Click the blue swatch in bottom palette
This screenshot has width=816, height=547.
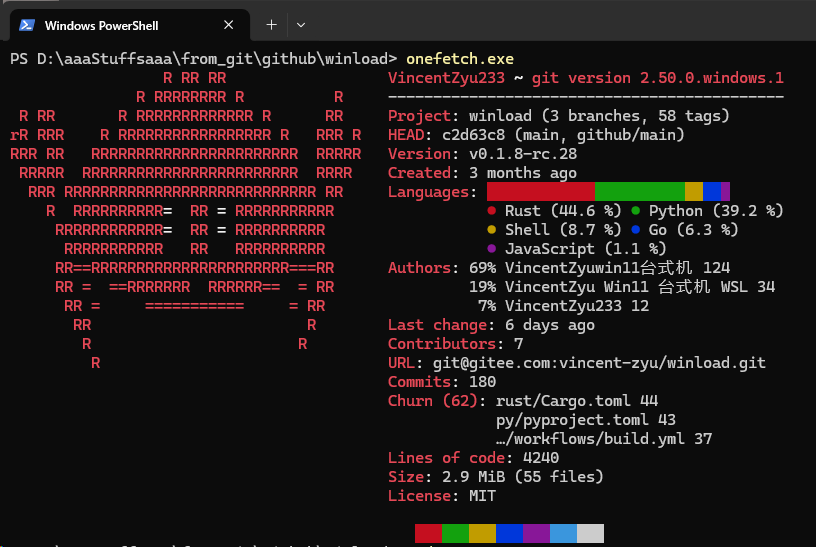point(509,533)
